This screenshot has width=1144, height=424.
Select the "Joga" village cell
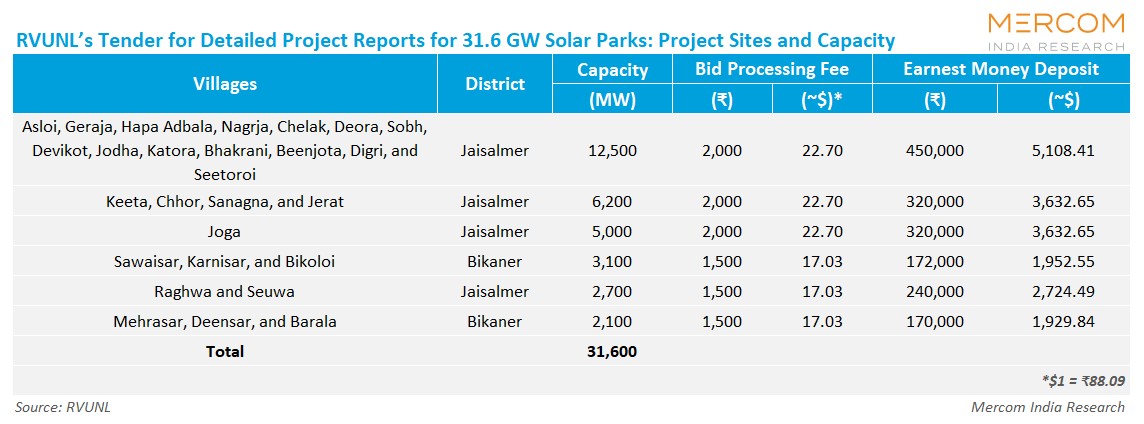tap(225, 232)
